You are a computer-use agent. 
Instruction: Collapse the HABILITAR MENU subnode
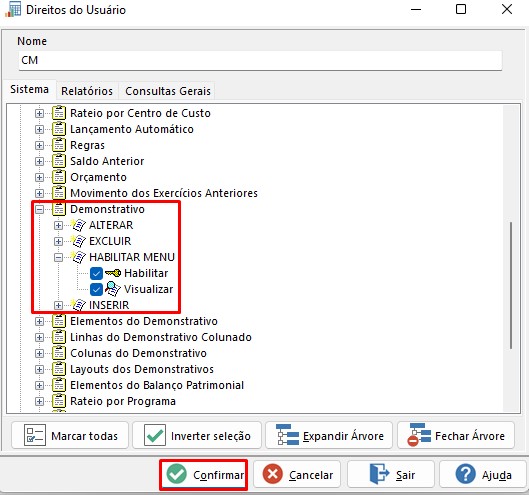point(58,257)
